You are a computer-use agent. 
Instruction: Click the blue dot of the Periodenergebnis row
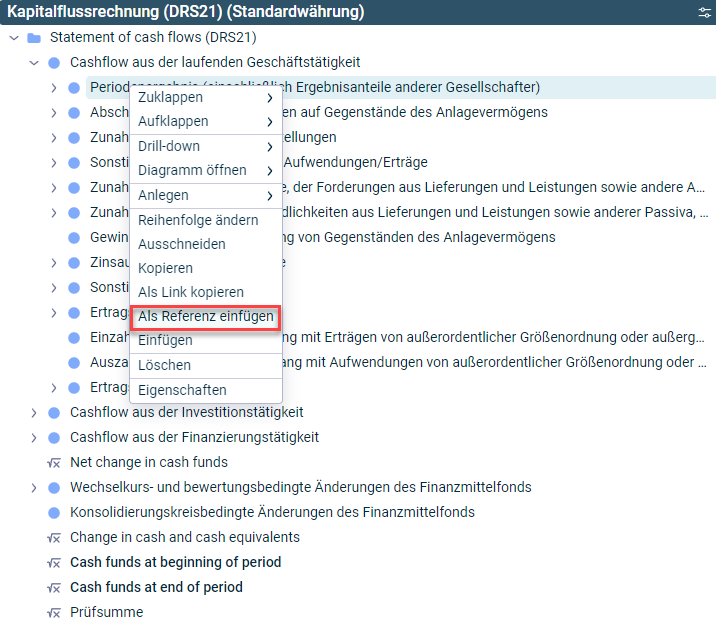pyautogui.click(x=74, y=88)
